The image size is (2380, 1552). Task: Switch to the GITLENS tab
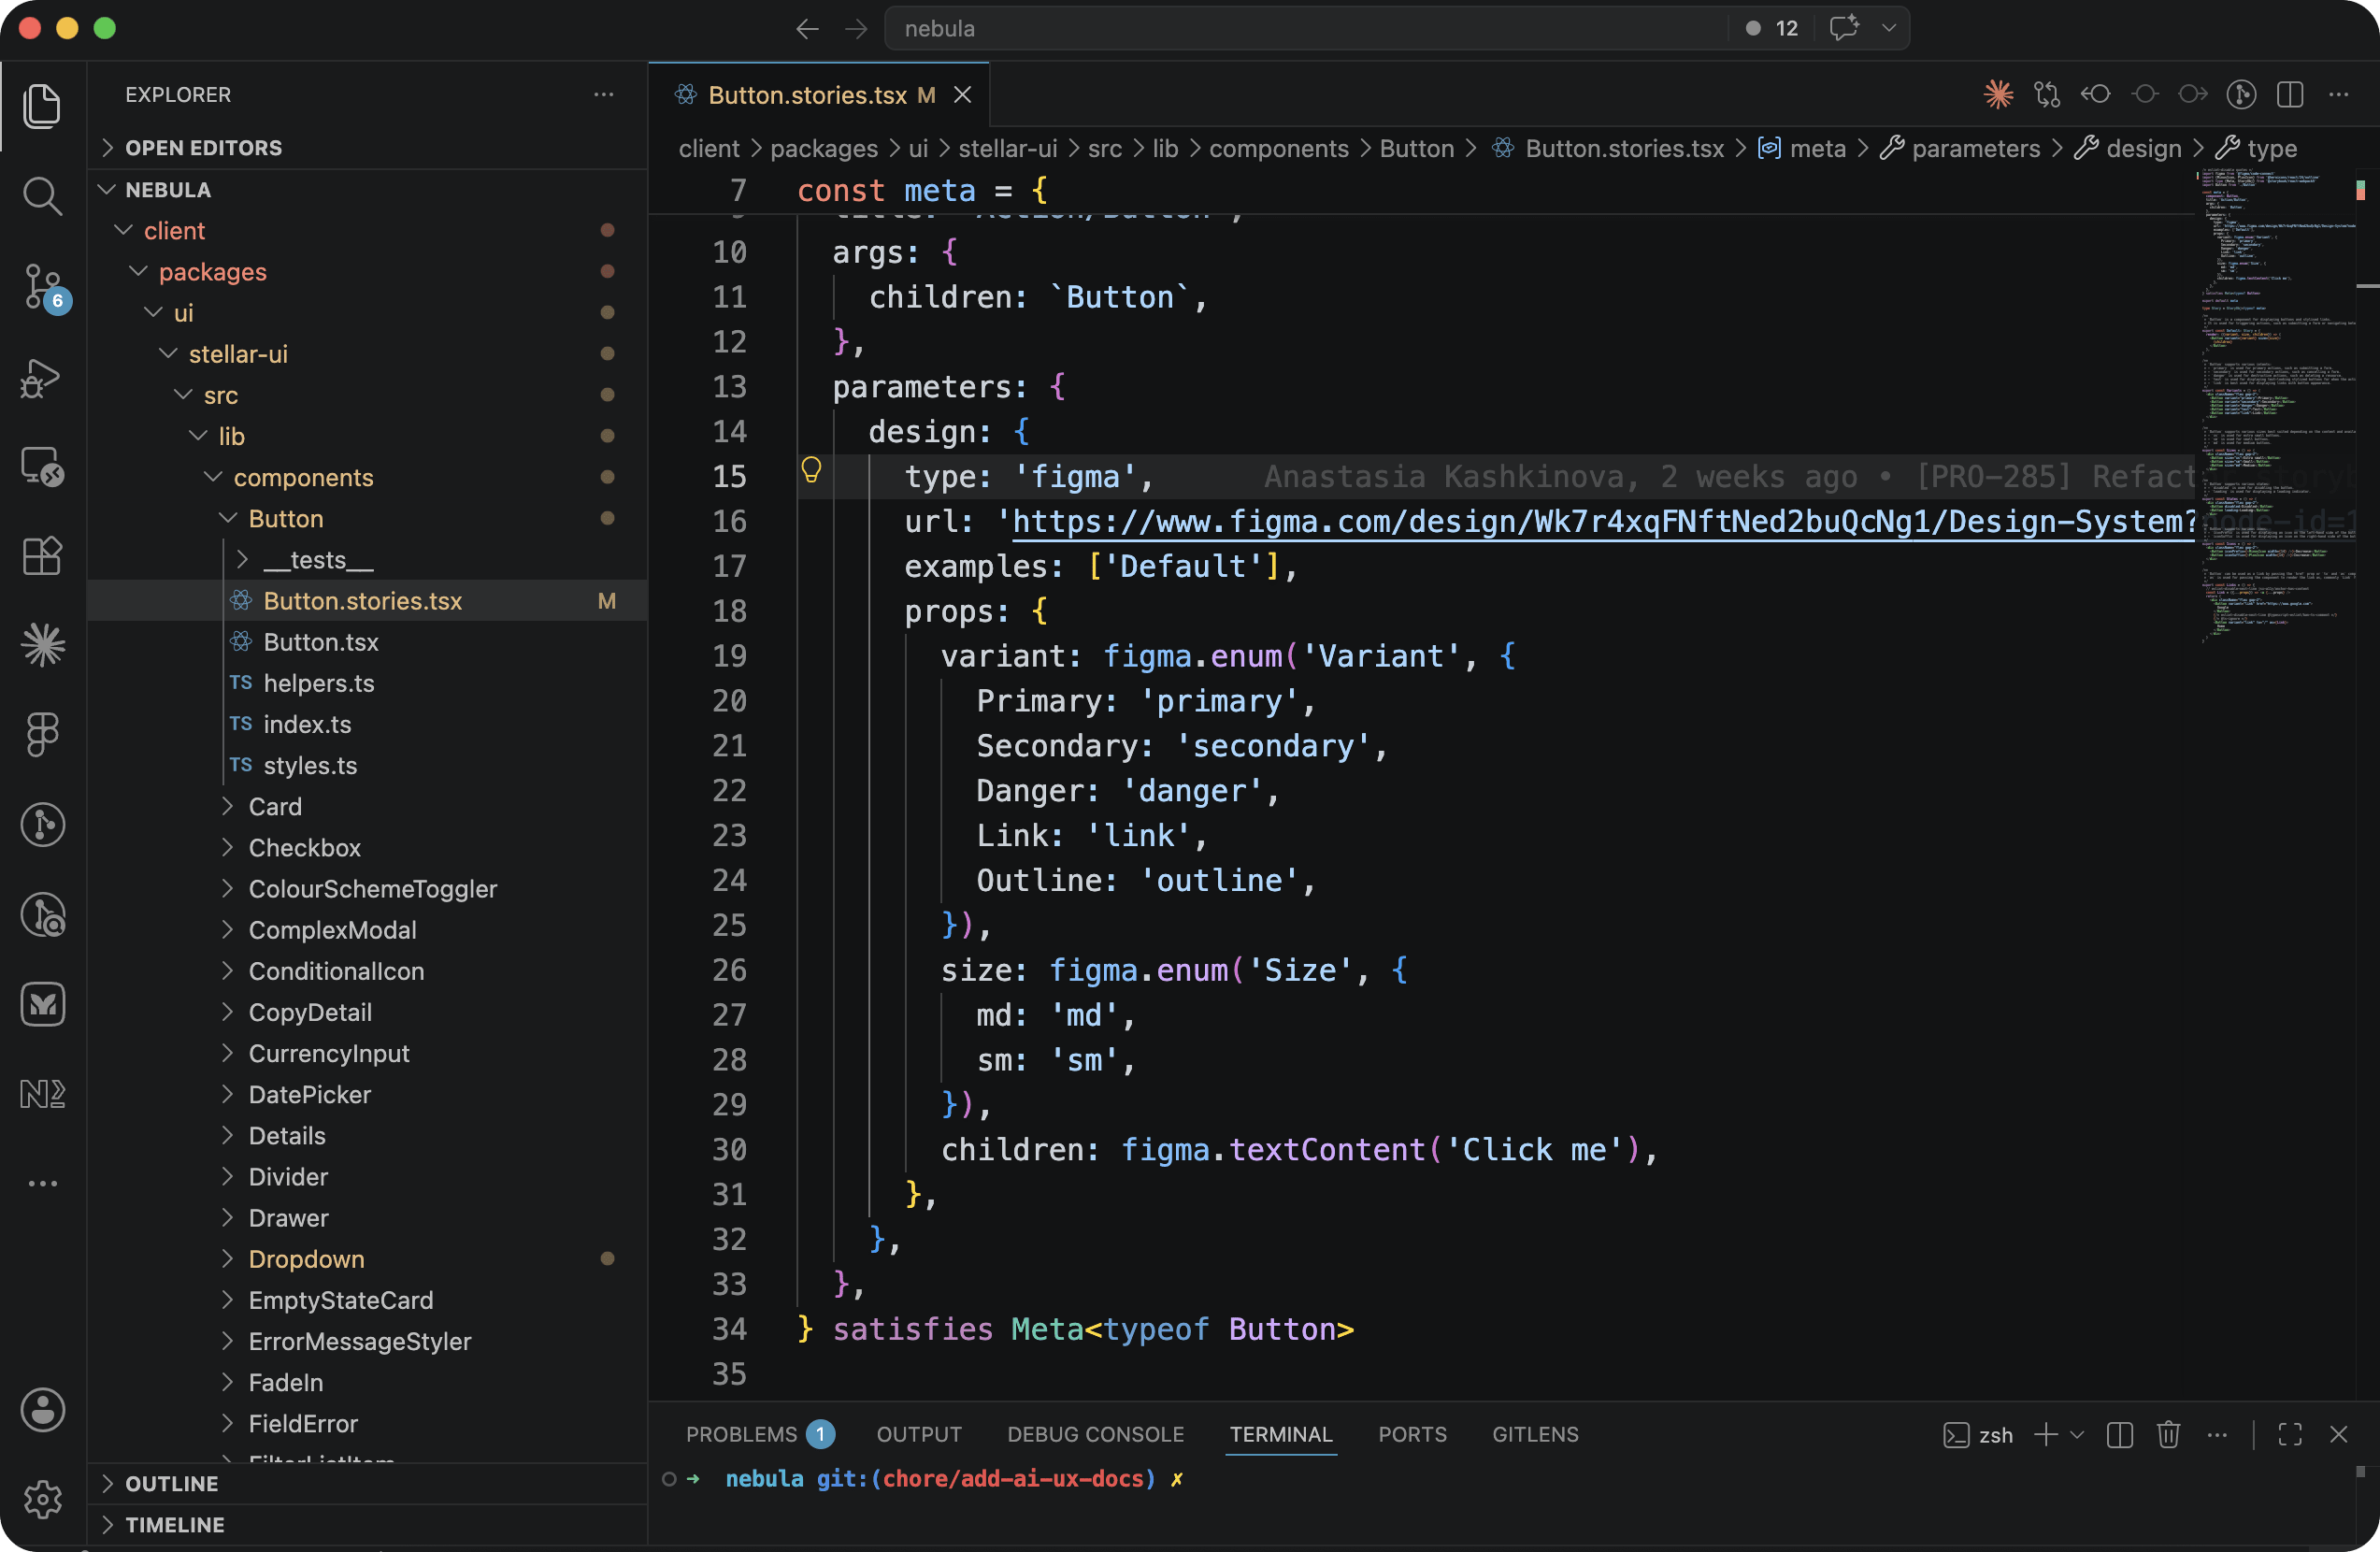pyautogui.click(x=1535, y=1434)
